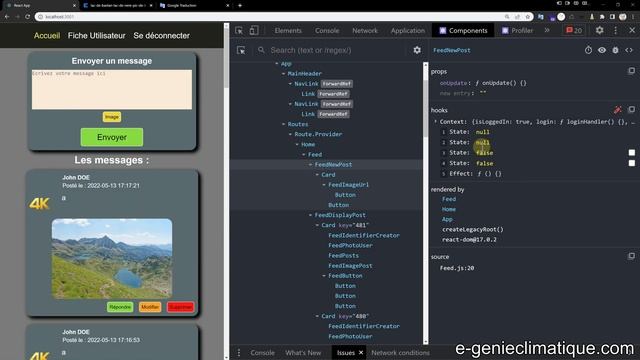
Task: Select Home in rendered by list
Action: point(449,209)
